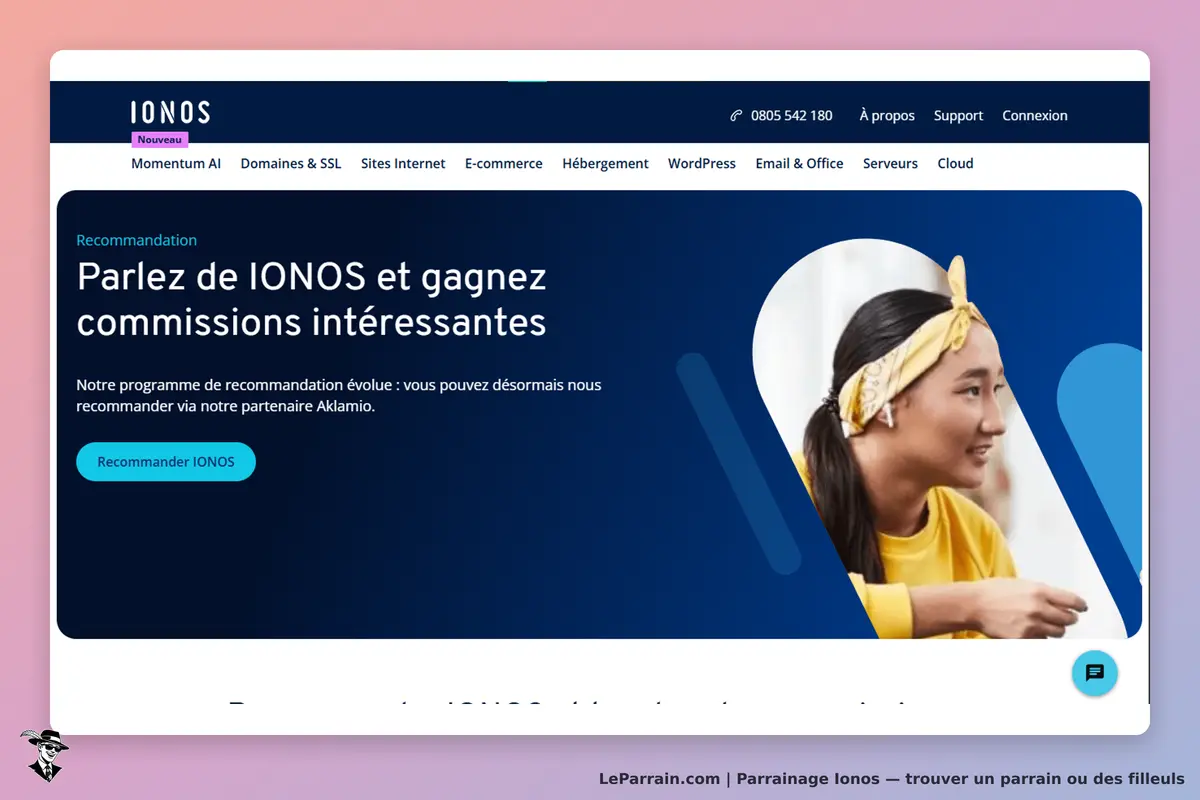This screenshot has width=1200, height=800.
Task: Open the Sites Internet menu
Action: pos(403,163)
